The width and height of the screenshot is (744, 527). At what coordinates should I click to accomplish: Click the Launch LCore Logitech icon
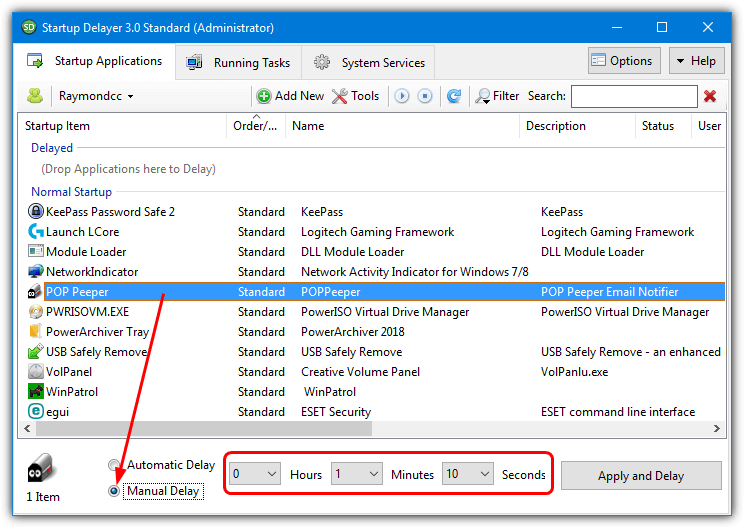click(36, 231)
